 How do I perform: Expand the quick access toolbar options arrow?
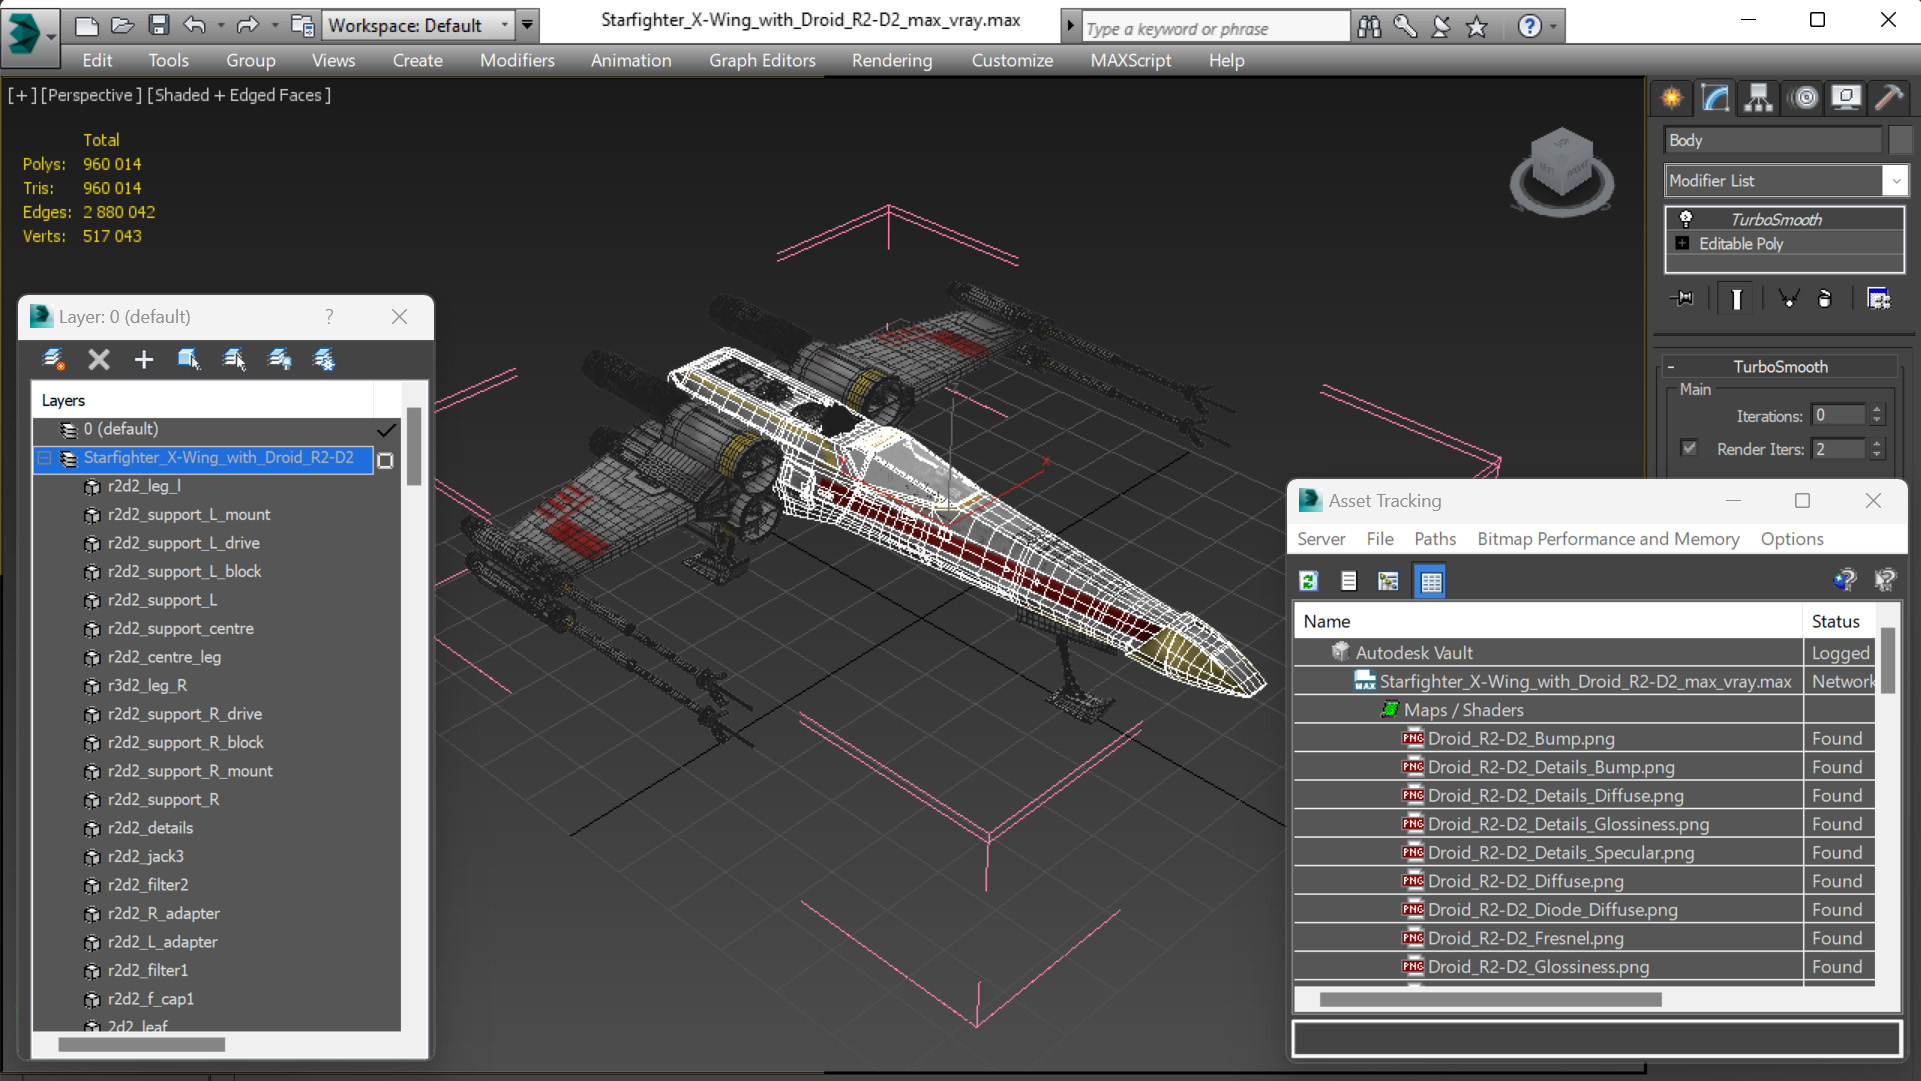point(527,25)
